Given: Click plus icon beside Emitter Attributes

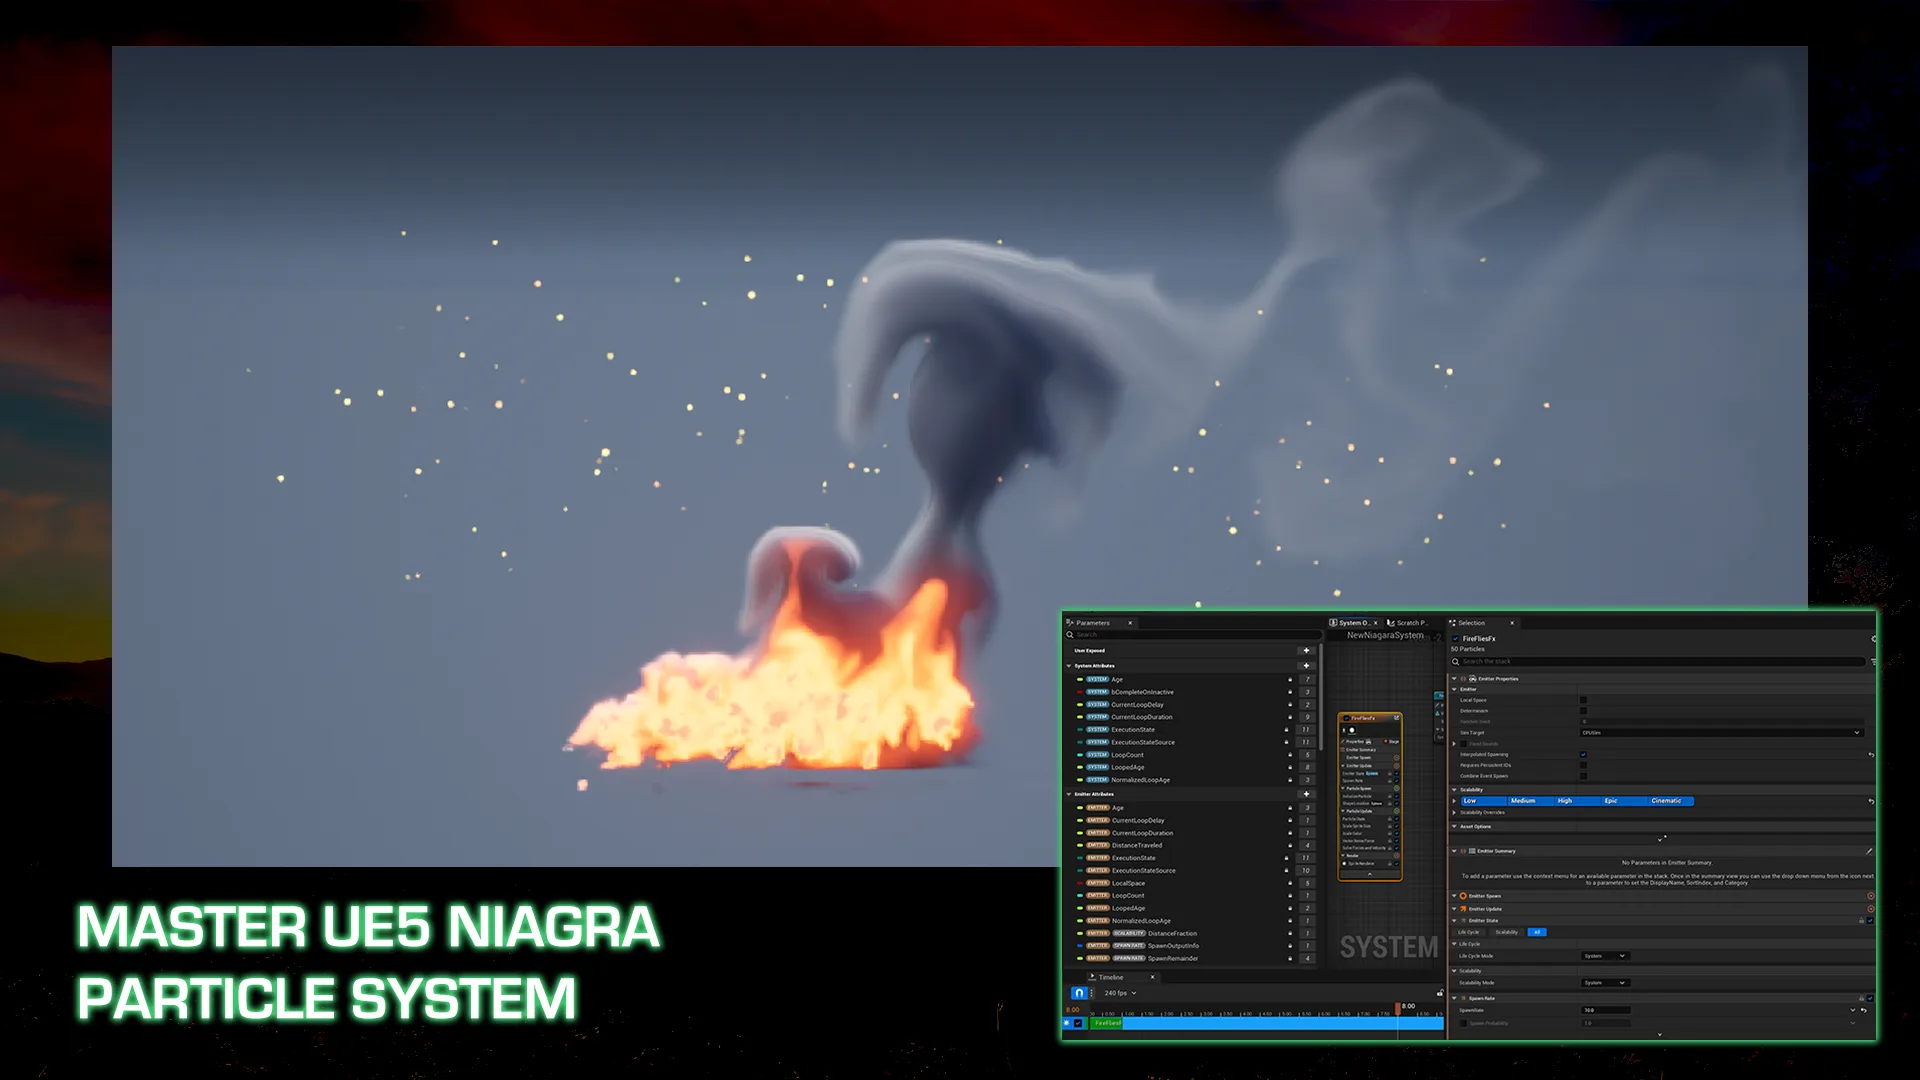Looking at the screenshot, I should [x=1306, y=794].
